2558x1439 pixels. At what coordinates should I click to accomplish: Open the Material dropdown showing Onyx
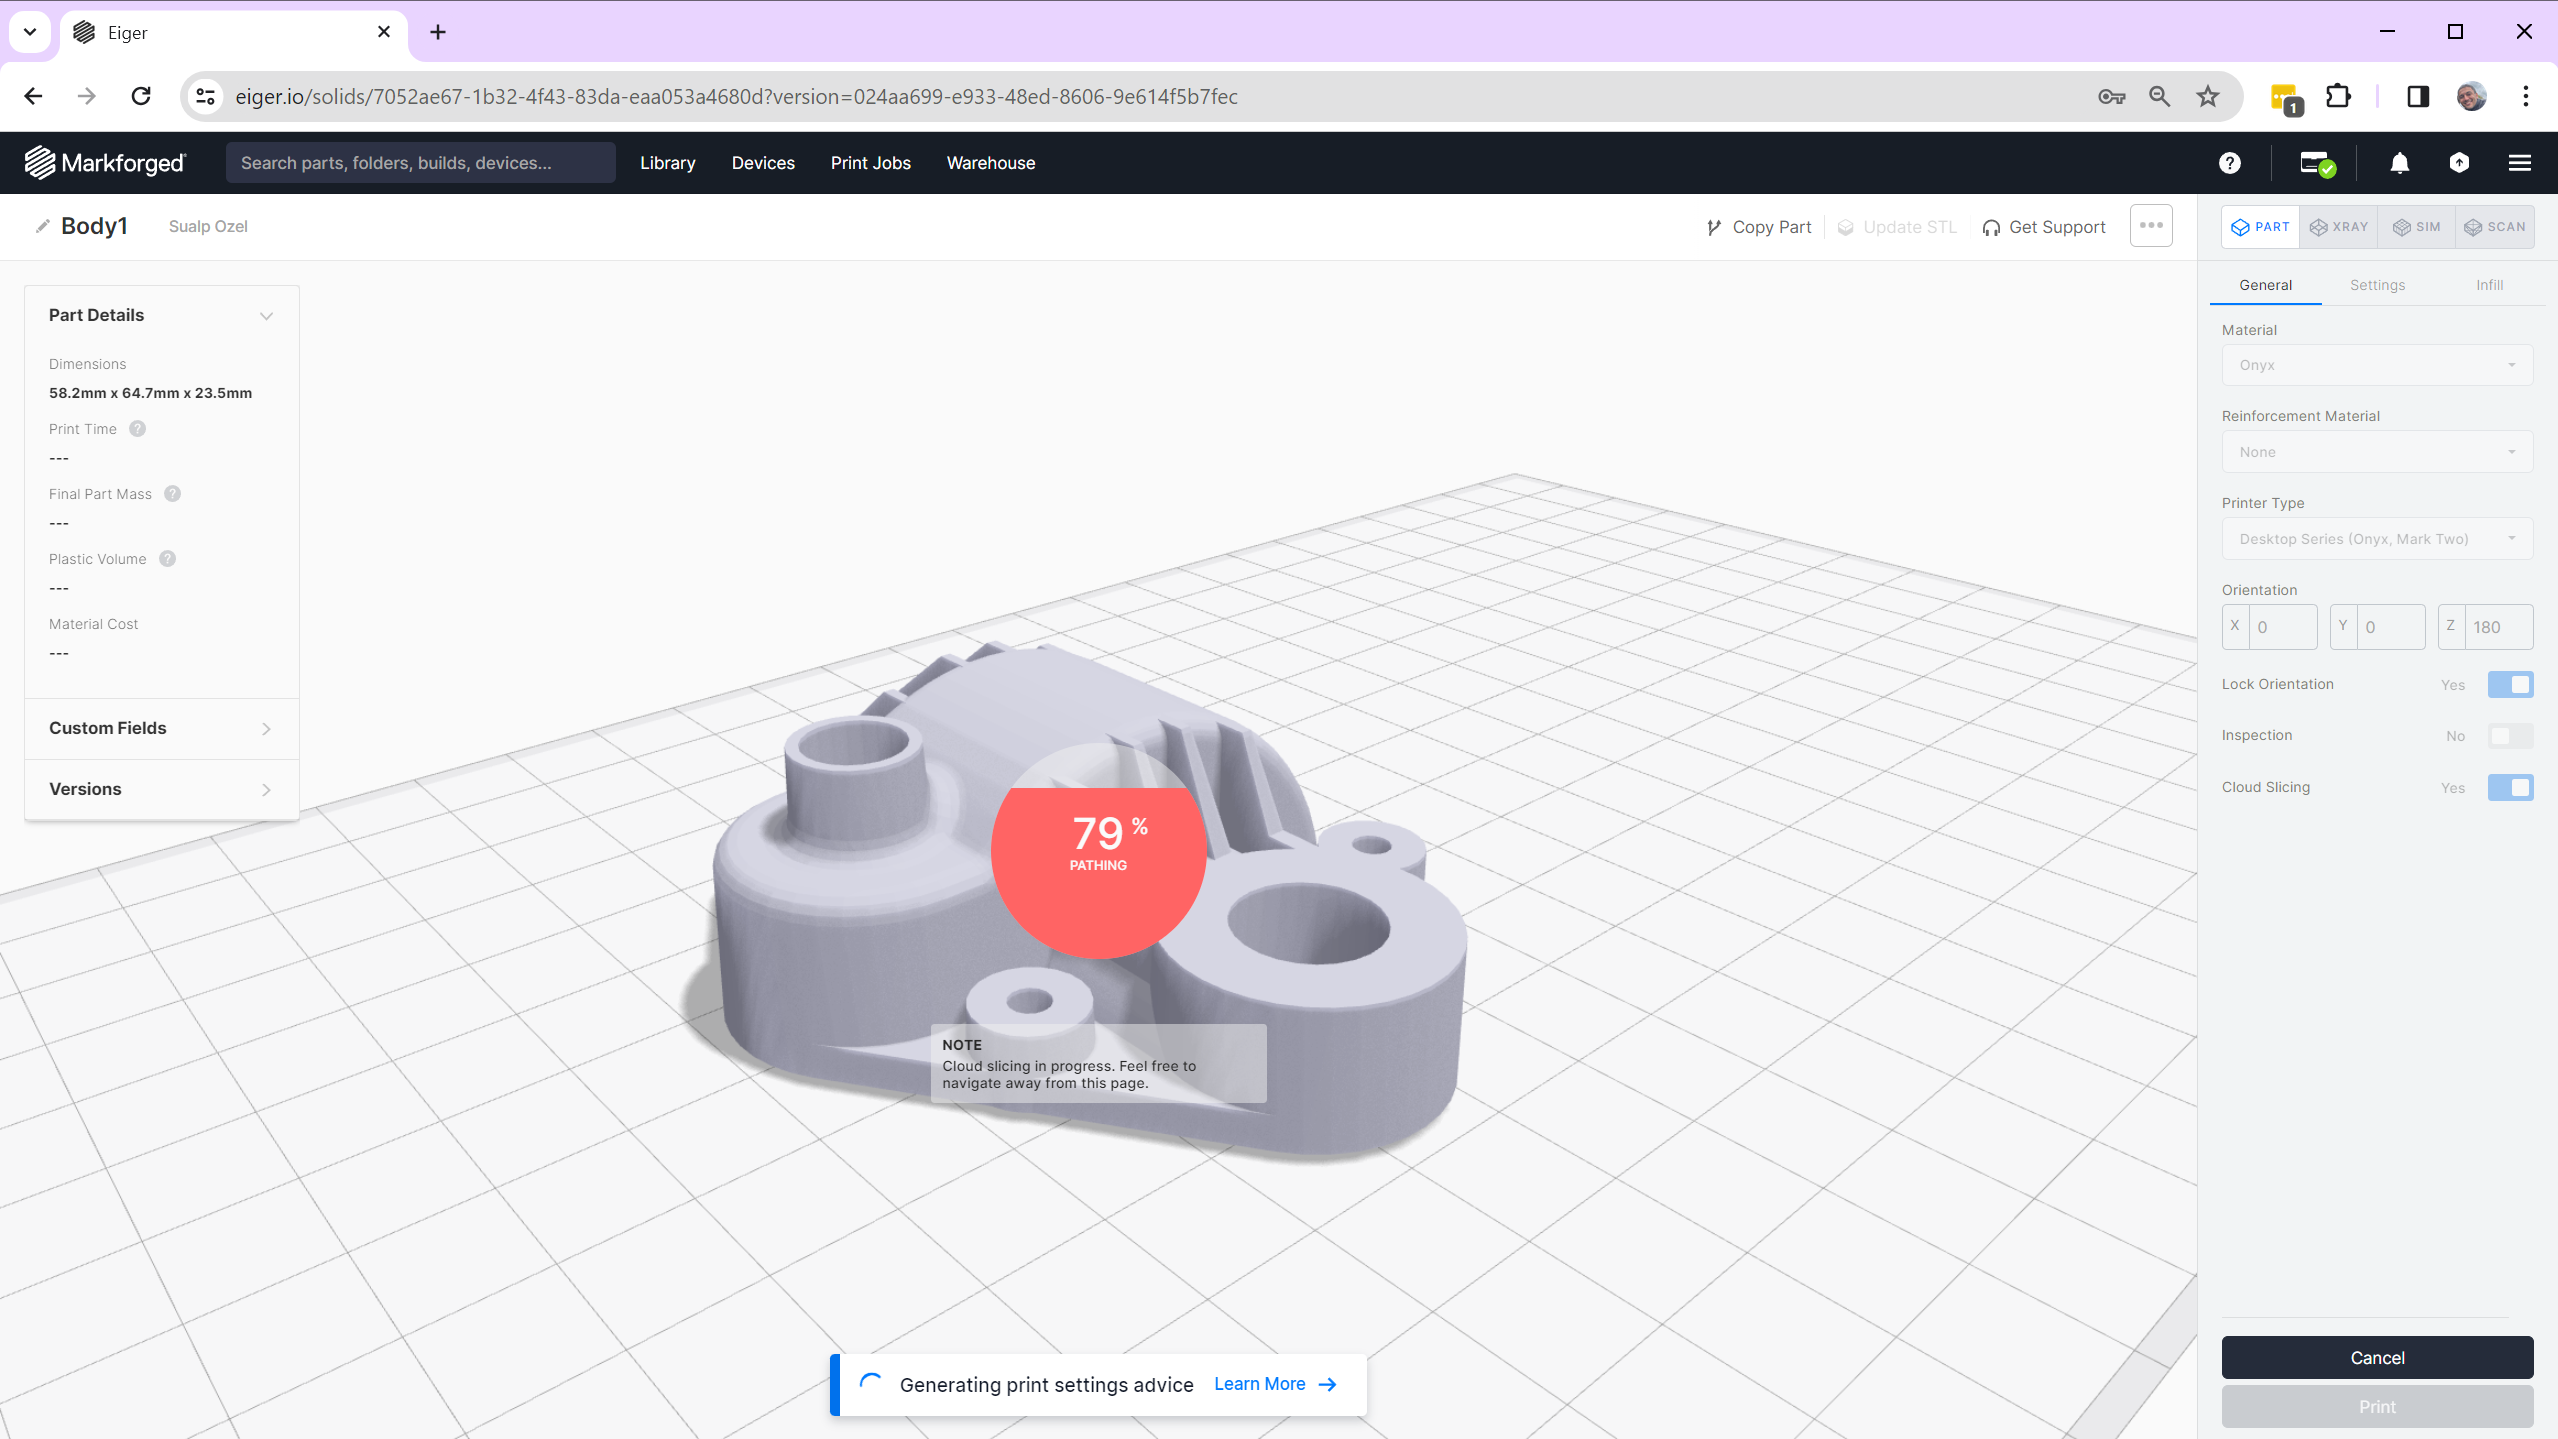tap(2376, 365)
